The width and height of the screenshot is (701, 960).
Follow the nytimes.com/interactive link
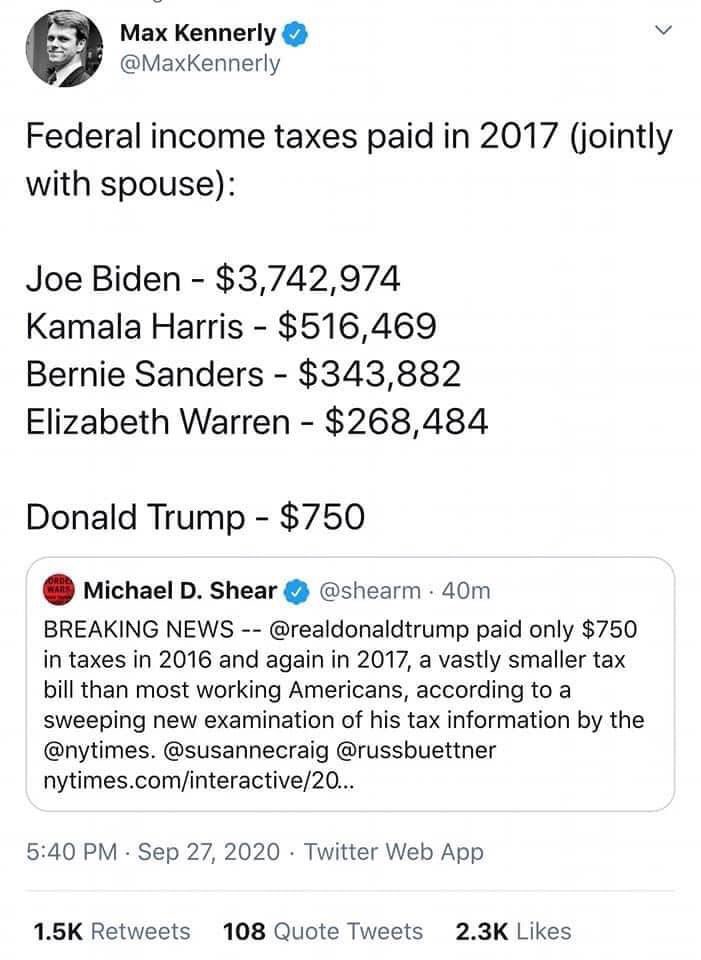[198, 781]
